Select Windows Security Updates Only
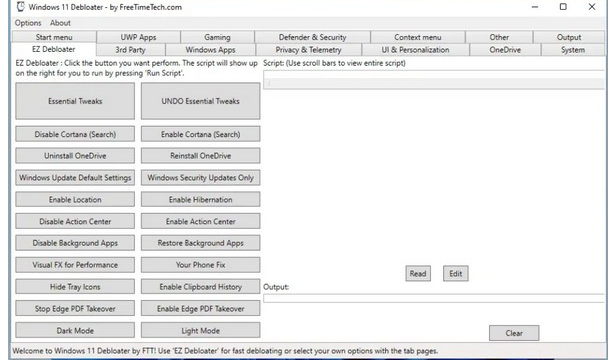 200,178
